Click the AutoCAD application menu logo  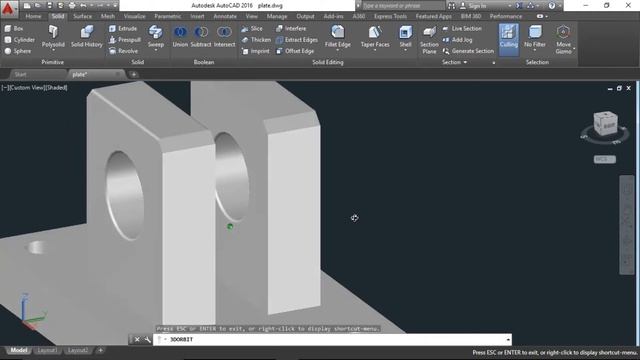(x=9, y=8)
